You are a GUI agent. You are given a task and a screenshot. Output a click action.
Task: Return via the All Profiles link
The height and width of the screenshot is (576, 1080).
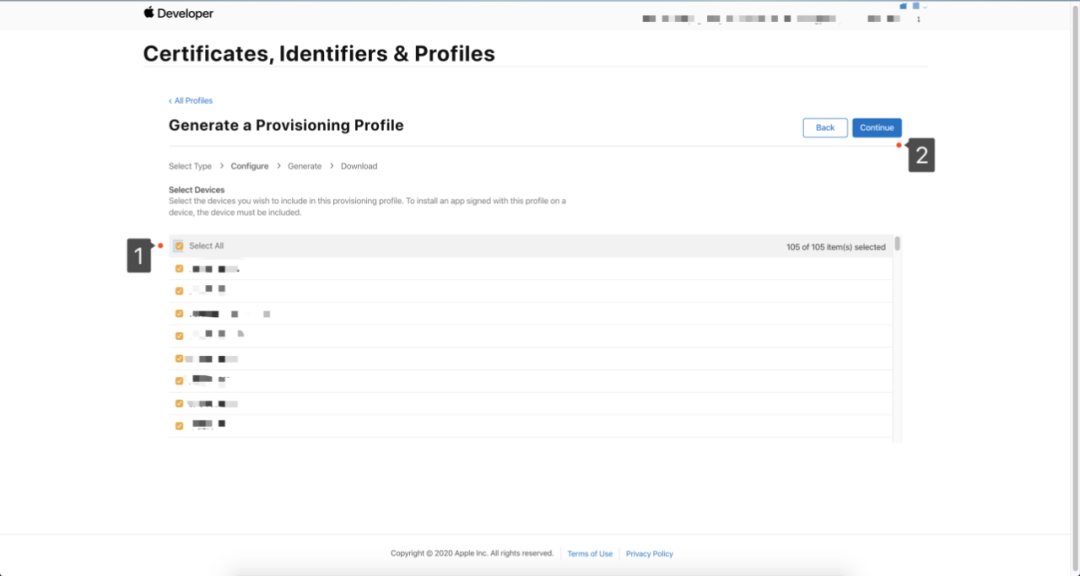pos(191,101)
